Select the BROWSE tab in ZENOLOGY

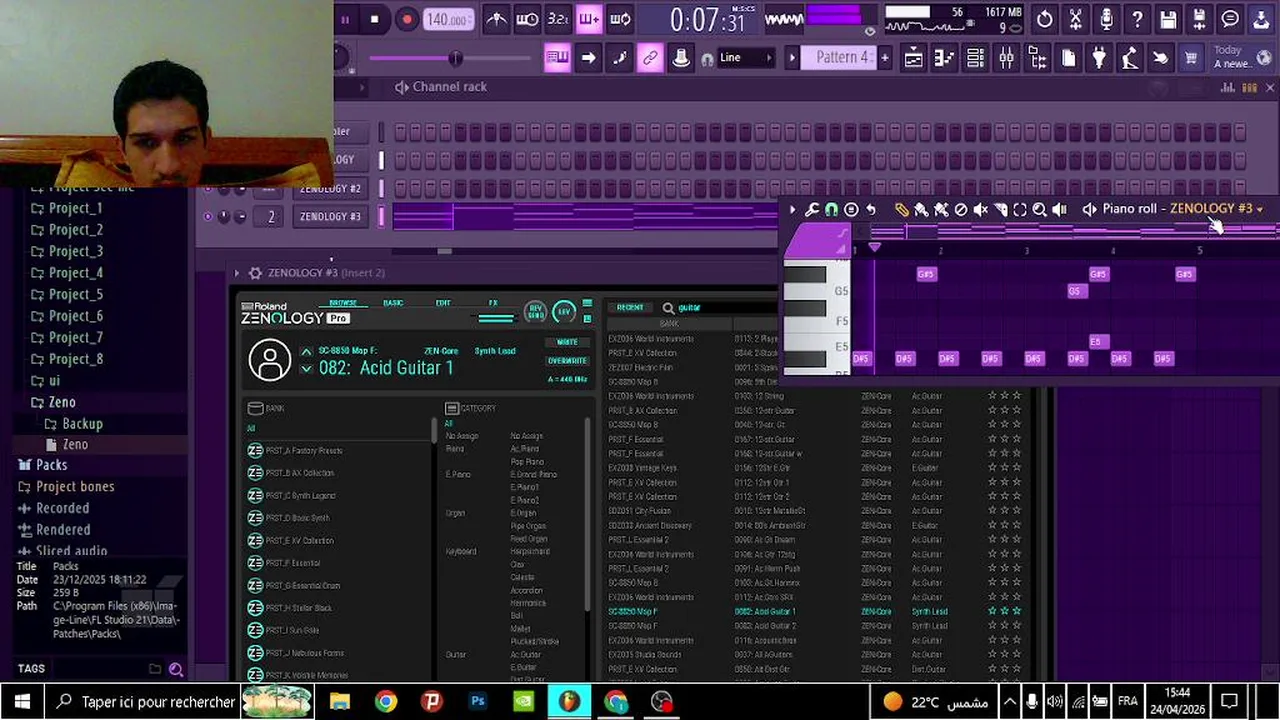pyautogui.click(x=343, y=303)
